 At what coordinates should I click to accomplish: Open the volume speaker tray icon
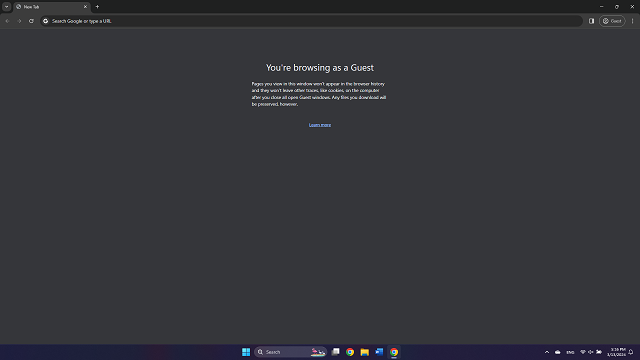tap(591, 352)
